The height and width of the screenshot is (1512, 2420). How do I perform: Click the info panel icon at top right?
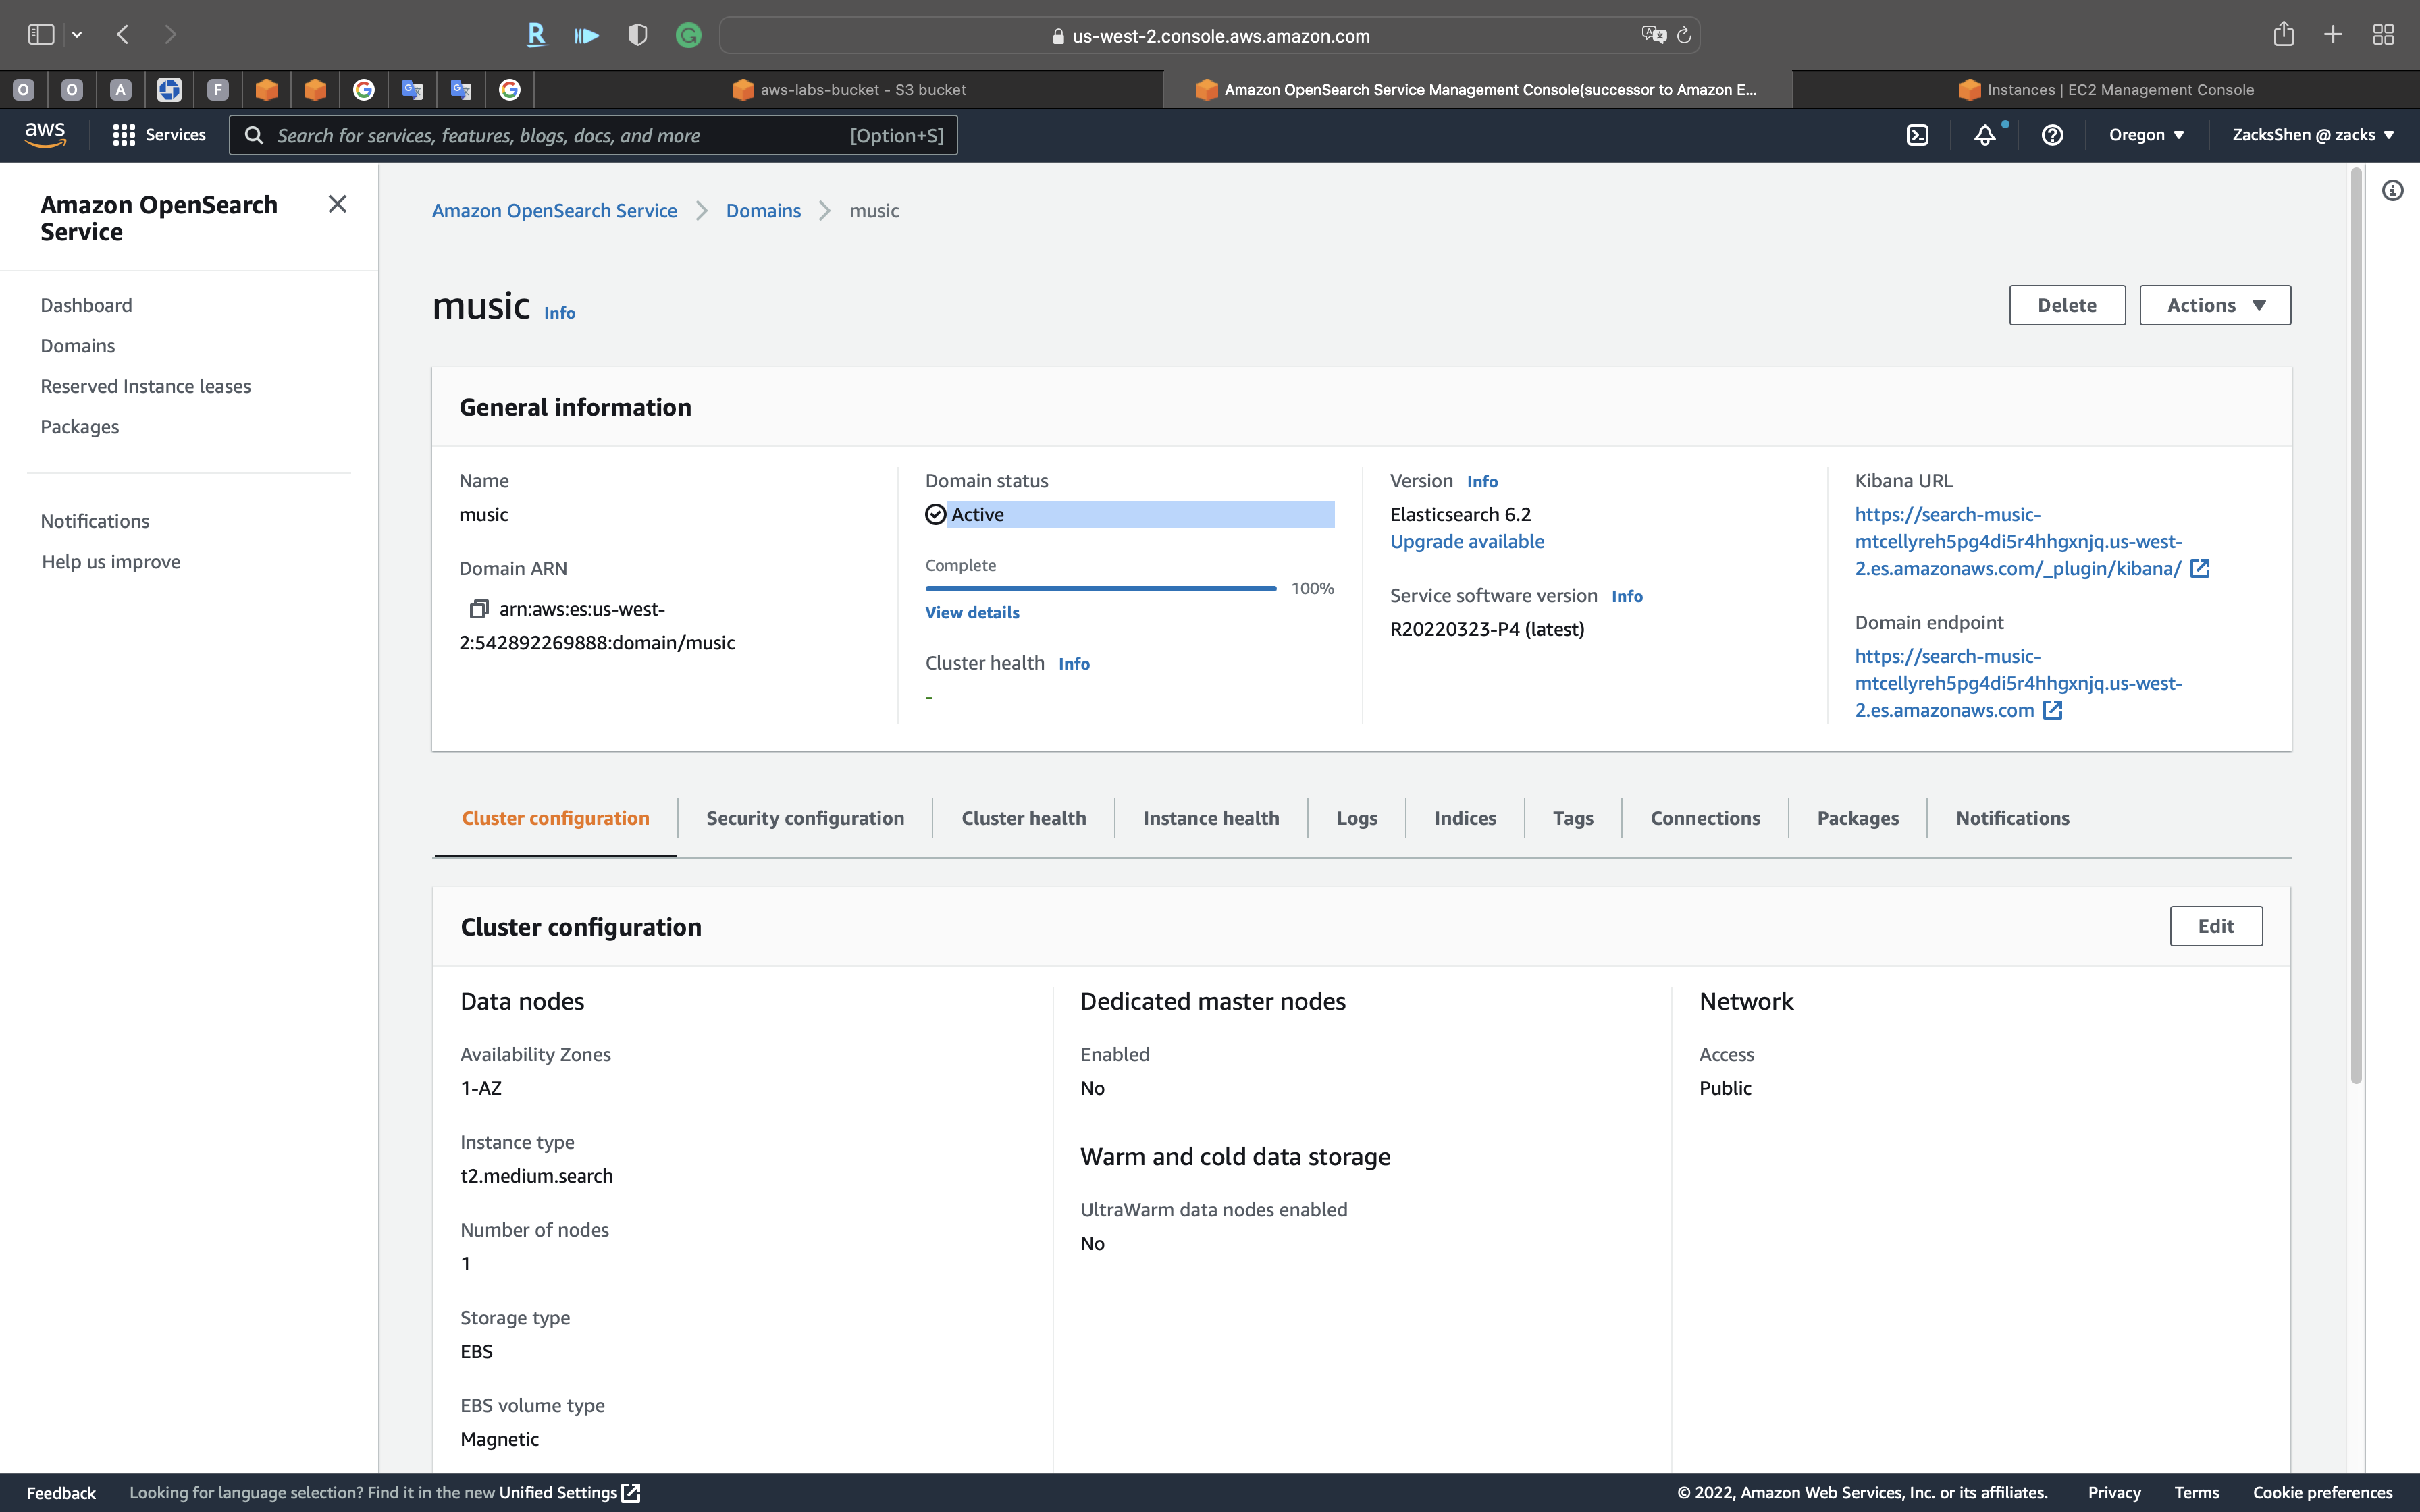tap(2392, 191)
